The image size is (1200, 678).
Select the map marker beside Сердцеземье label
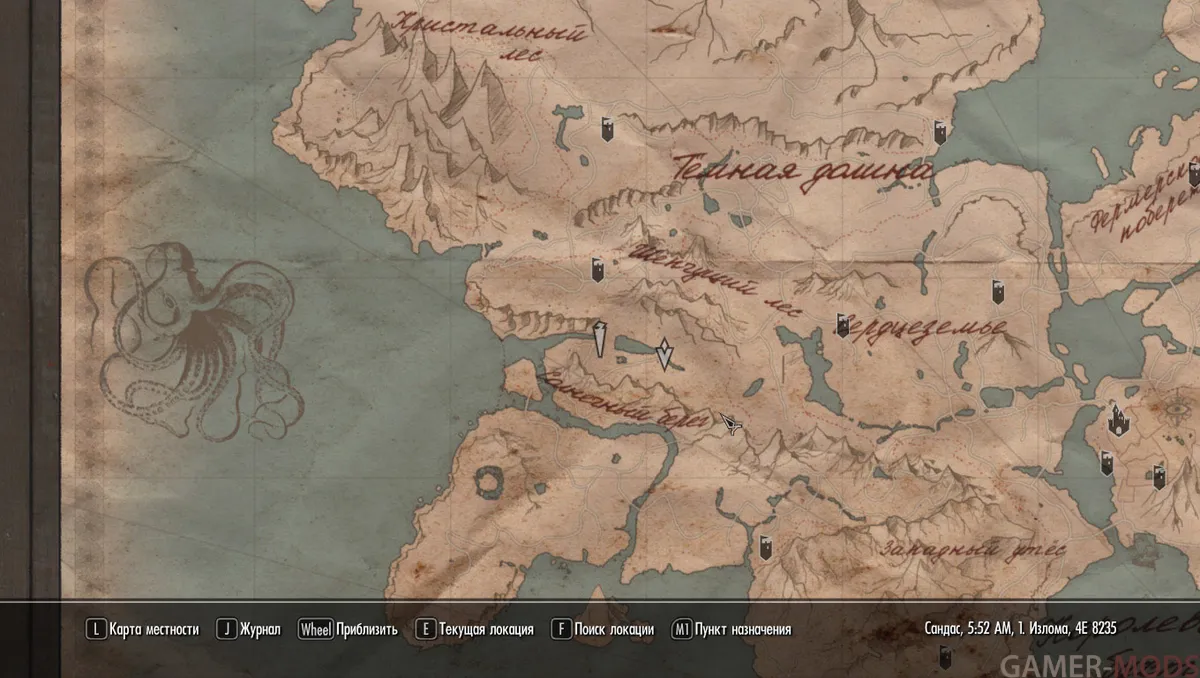(x=843, y=325)
